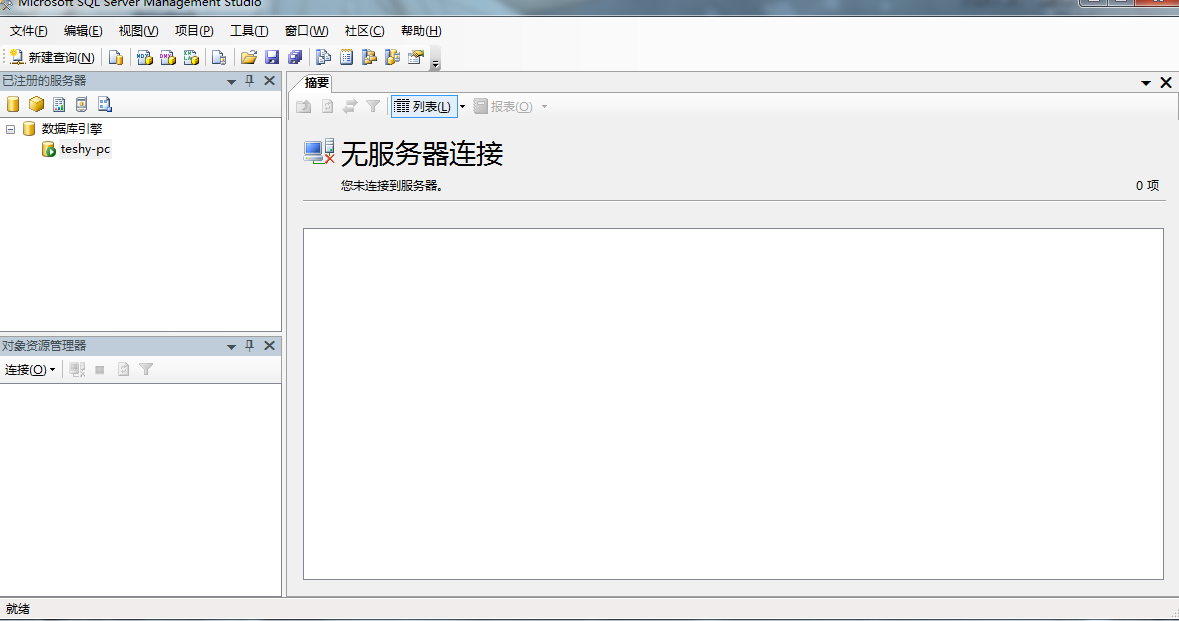Open the dropdown arrow beside 报表(O)
The height and width of the screenshot is (621, 1179).
coord(544,107)
